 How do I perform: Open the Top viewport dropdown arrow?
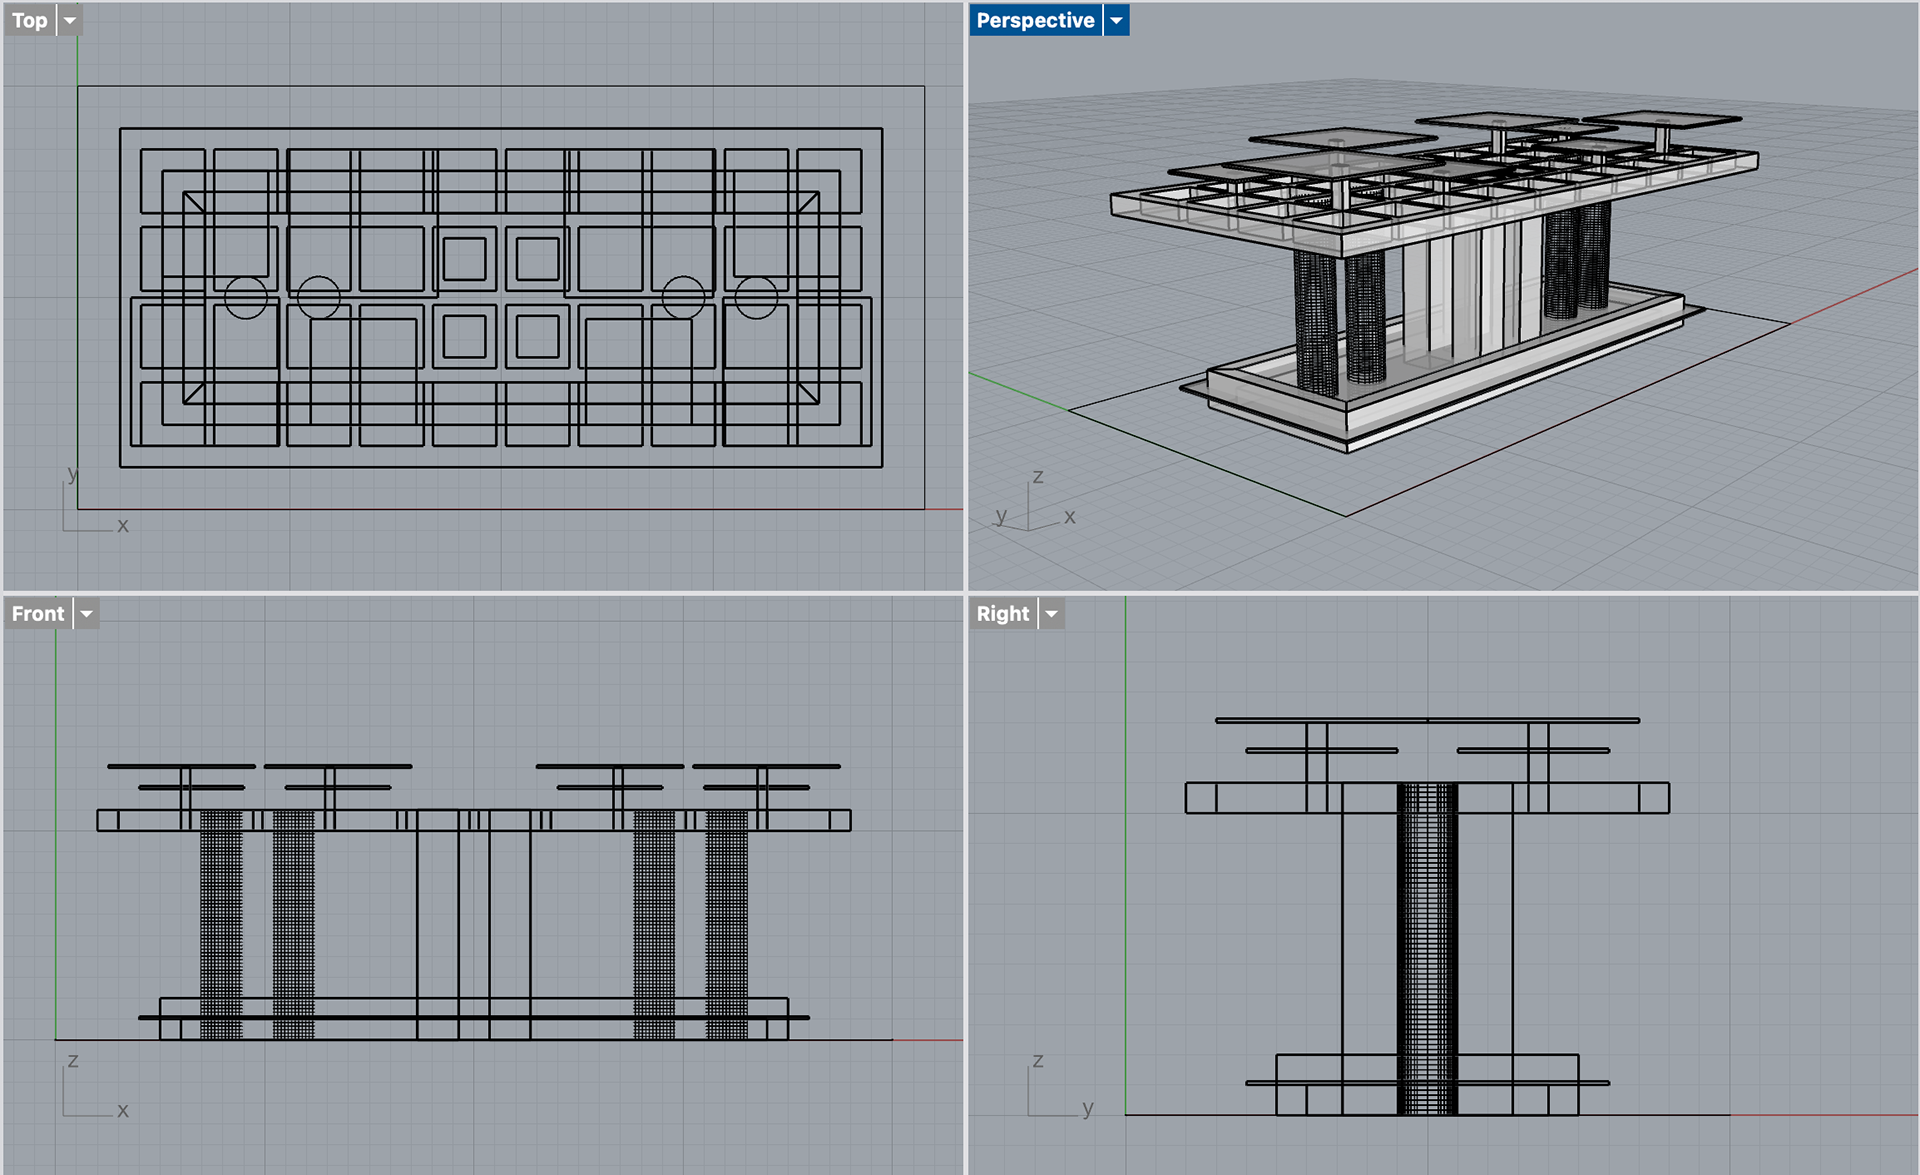click(x=70, y=20)
